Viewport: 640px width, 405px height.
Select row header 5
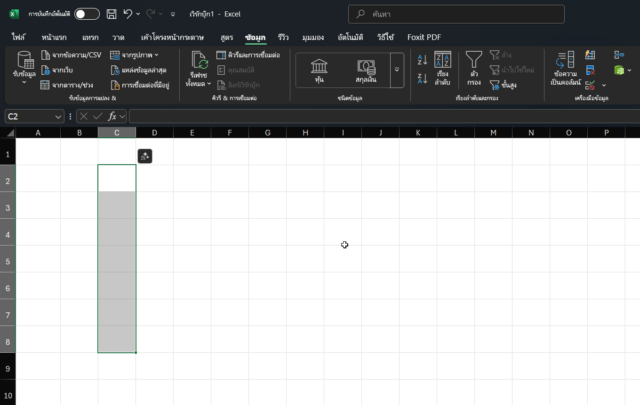click(8, 261)
